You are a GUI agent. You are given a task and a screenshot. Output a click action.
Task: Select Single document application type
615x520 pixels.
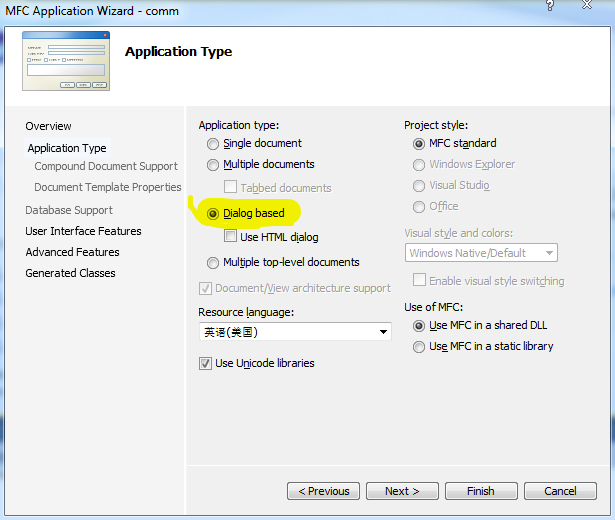213,144
